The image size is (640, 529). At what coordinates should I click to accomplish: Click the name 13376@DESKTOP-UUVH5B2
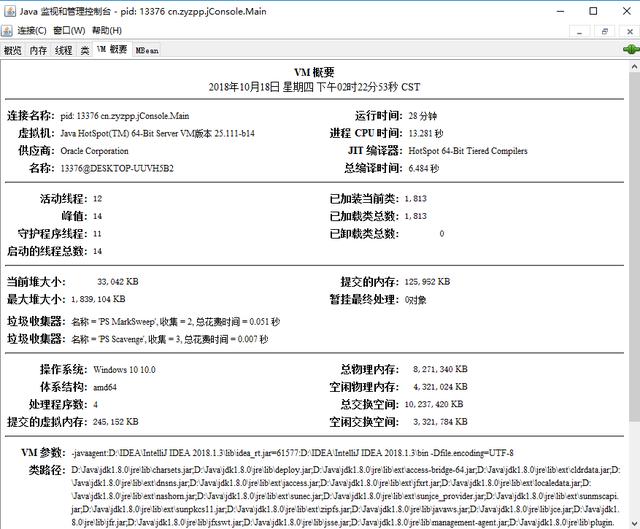[x=117, y=169]
